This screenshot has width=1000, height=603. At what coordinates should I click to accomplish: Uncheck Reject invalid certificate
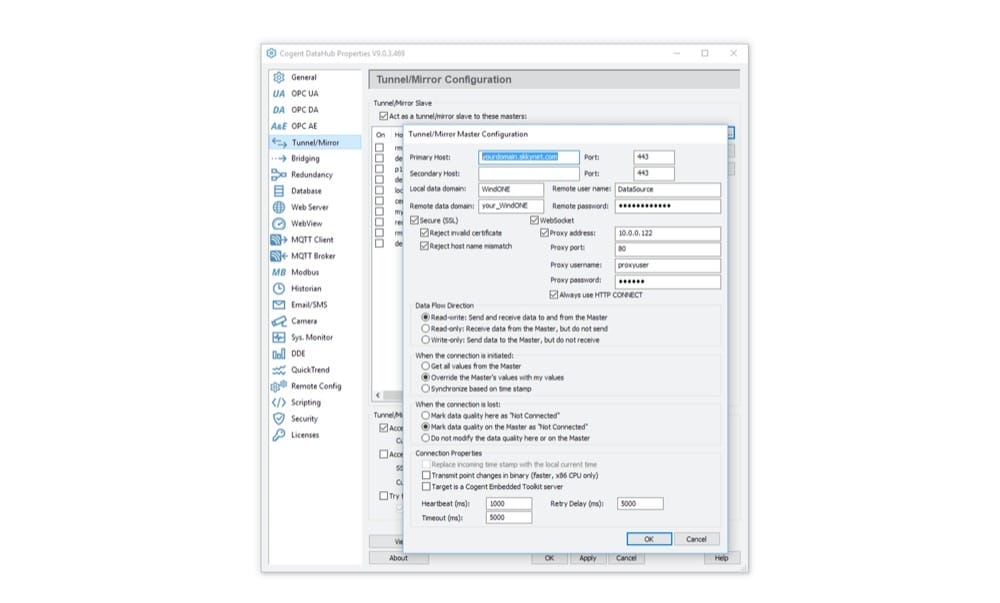[x=424, y=233]
